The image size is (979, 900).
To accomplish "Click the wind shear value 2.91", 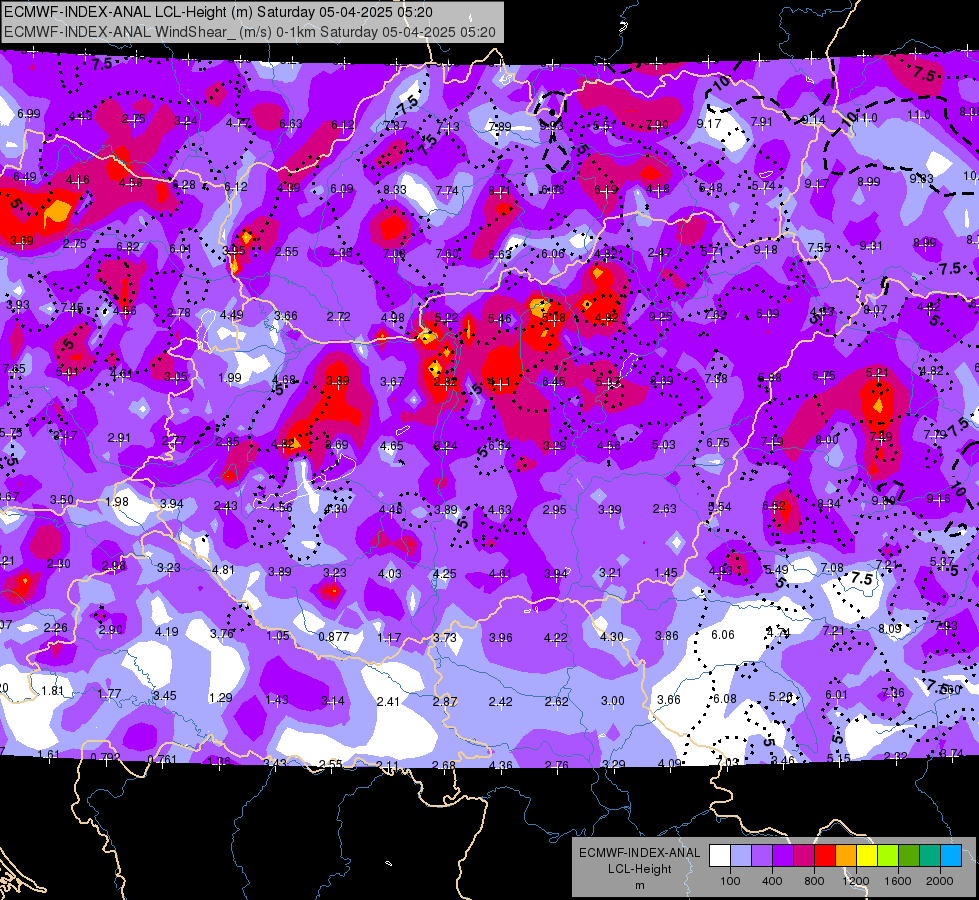I will tap(119, 438).
